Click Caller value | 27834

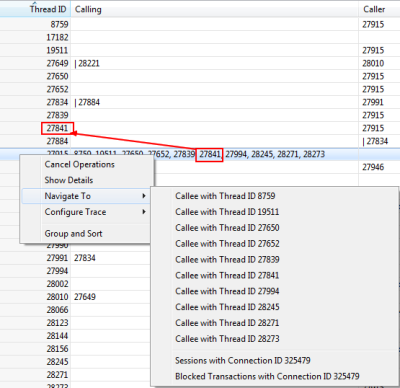(x=375, y=141)
